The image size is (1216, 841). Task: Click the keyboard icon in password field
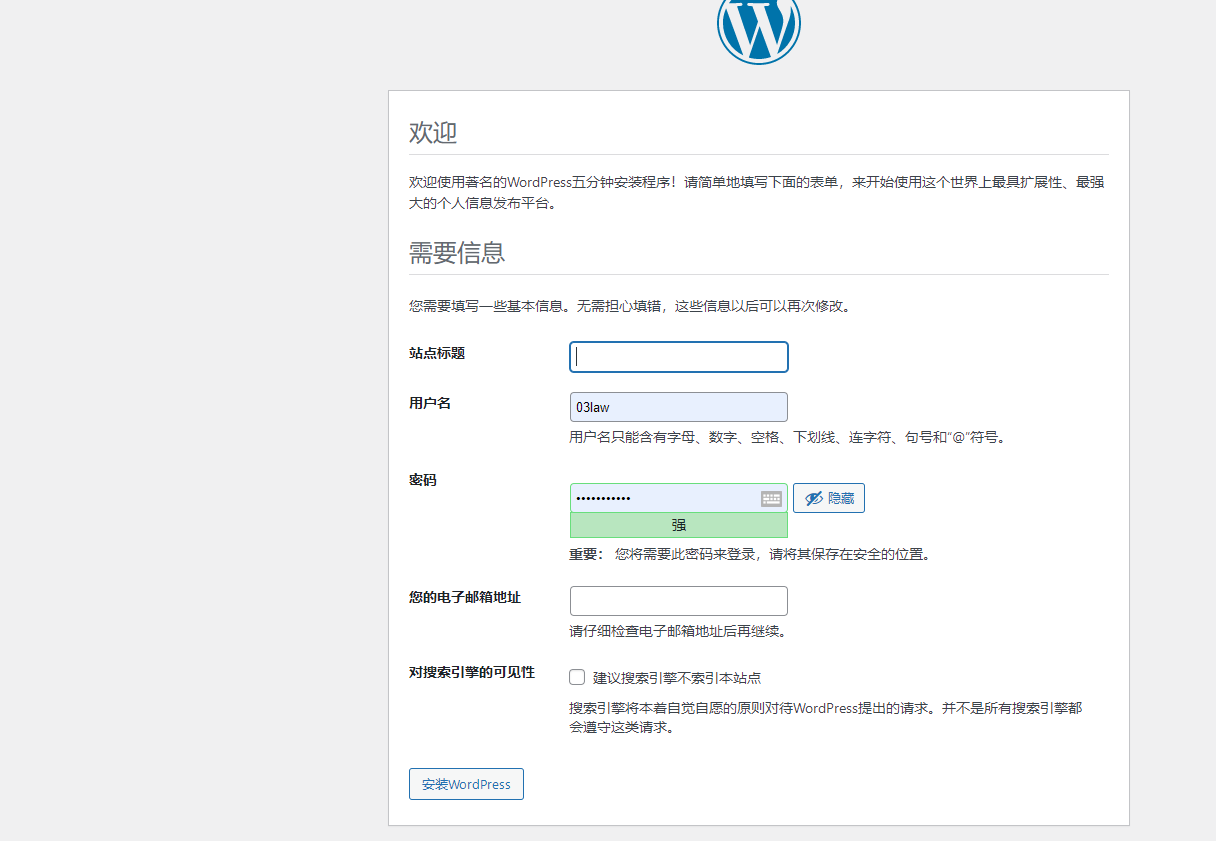[x=771, y=498]
